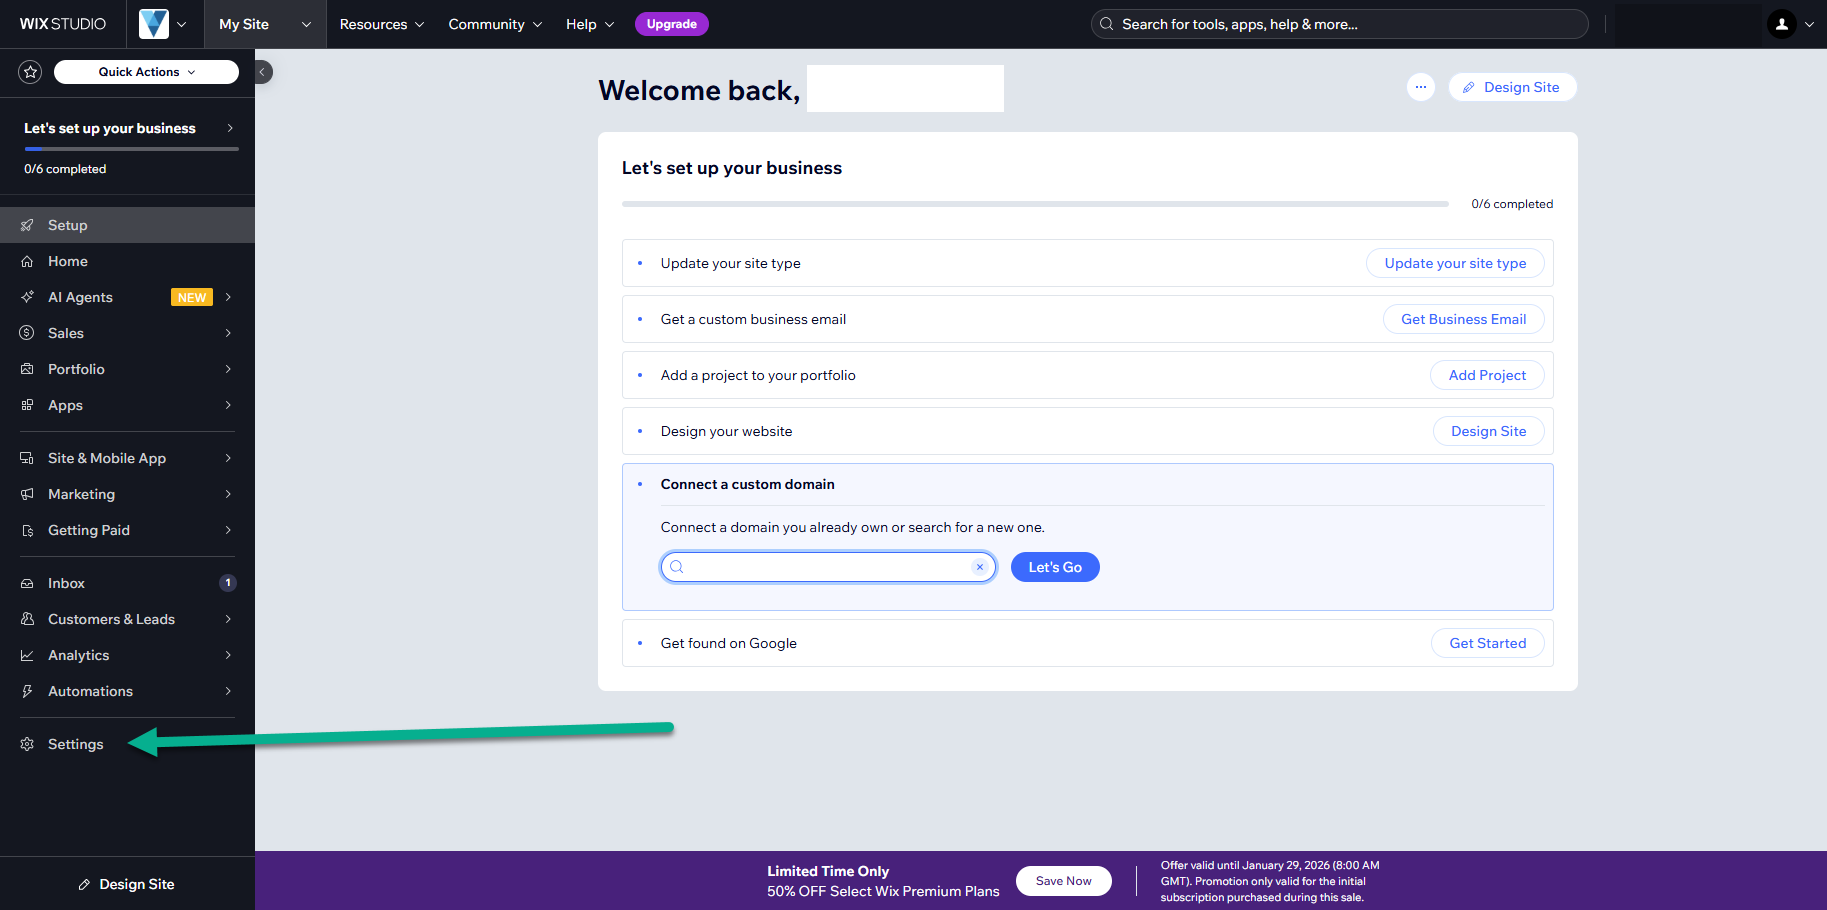Click the Customers & Leads people icon
The image size is (1827, 910).
(x=27, y=619)
